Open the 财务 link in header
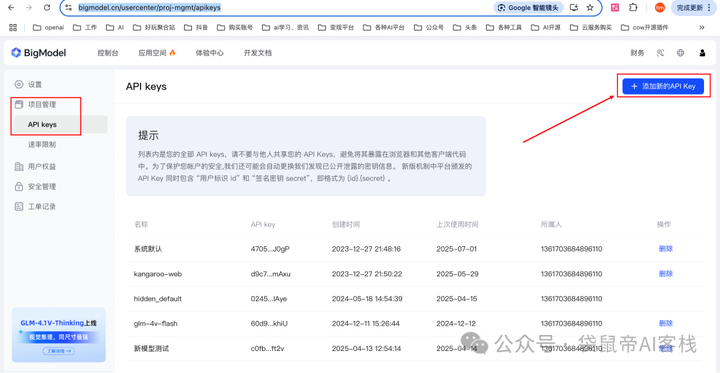The height and width of the screenshot is (373, 720). coord(637,53)
